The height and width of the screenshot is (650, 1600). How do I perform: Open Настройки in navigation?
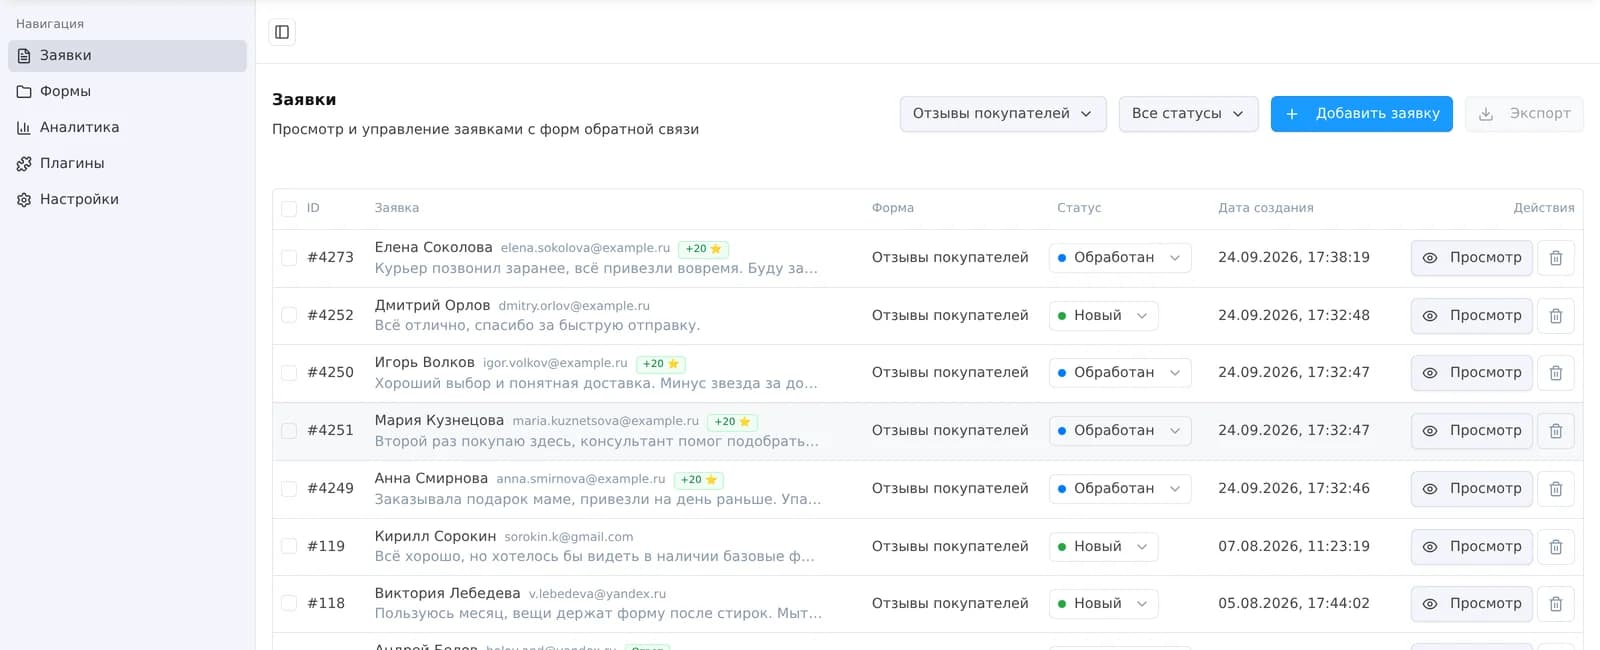pos(127,200)
